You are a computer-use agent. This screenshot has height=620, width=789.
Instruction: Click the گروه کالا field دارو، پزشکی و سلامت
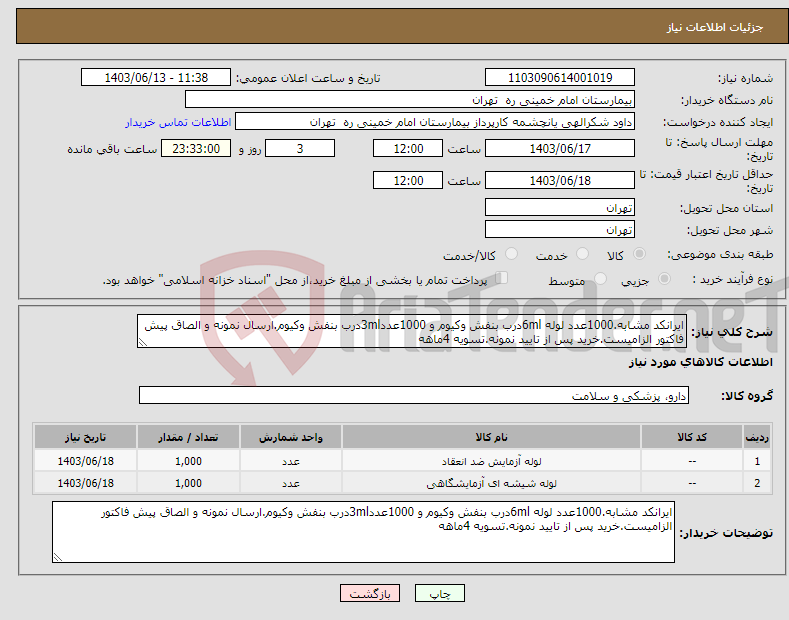[414, 396]
